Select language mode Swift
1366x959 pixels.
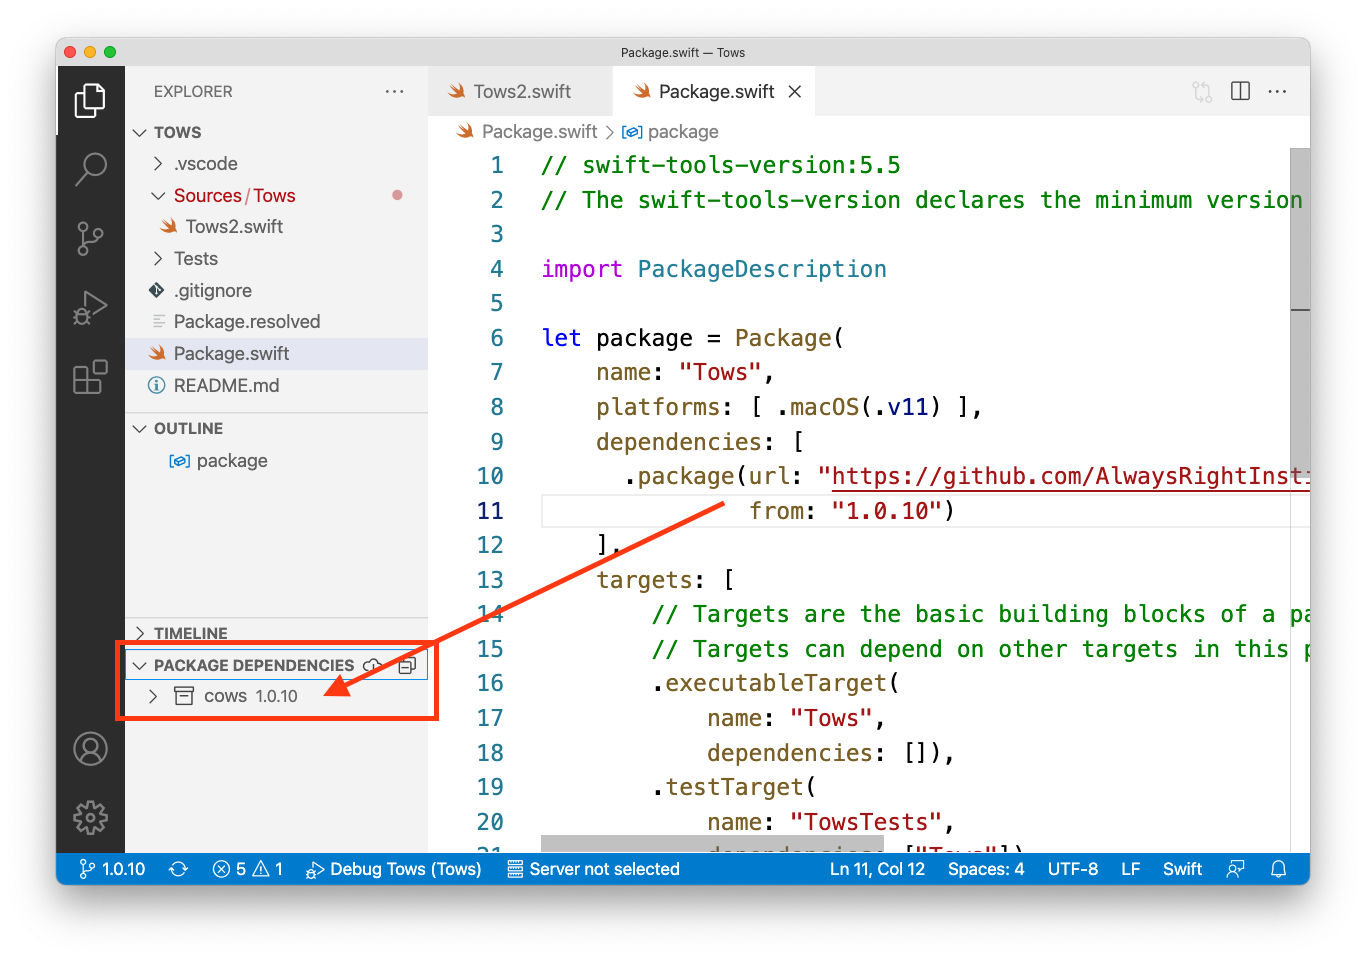(1182, 869)
